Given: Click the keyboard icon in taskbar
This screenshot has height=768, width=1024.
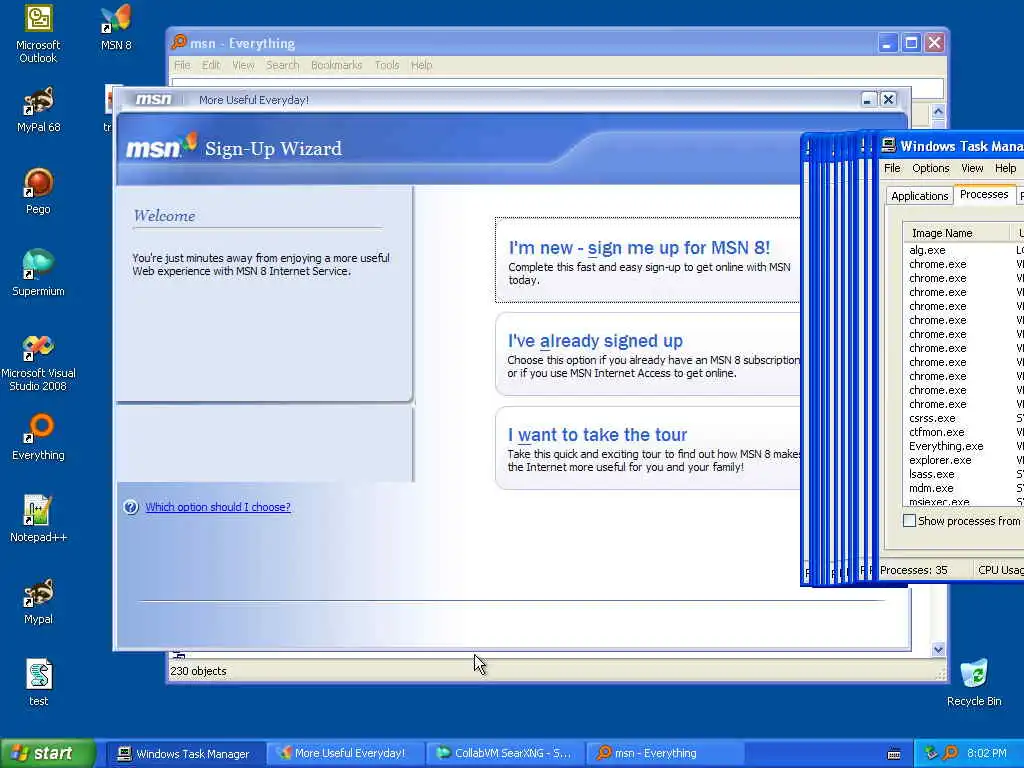Looking at the screenshot, I should pos(894,754).
